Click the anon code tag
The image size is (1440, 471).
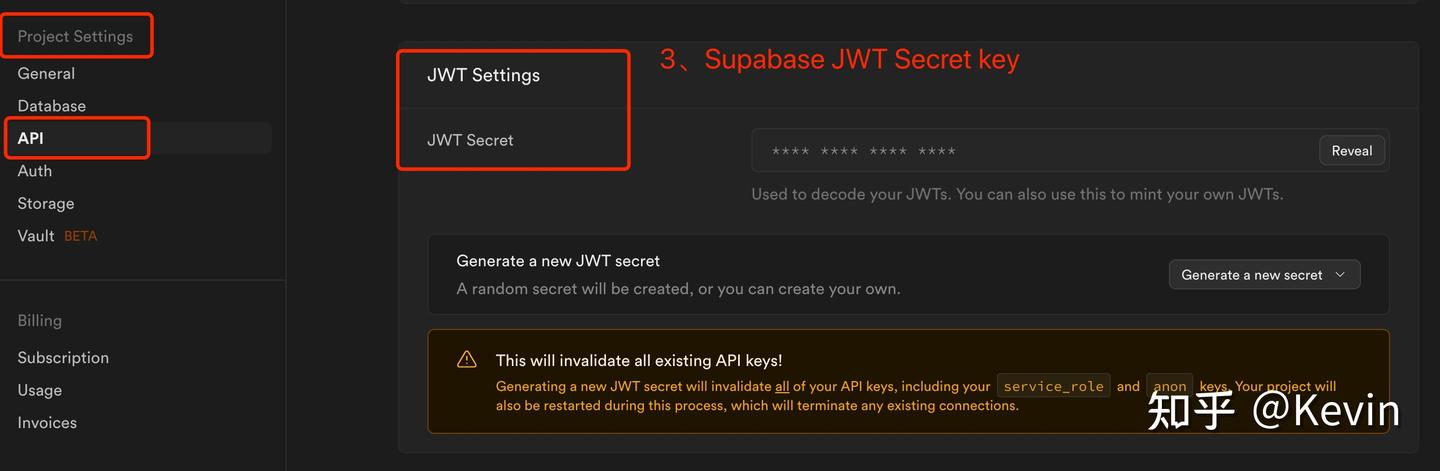click(x=1169, y=386)
